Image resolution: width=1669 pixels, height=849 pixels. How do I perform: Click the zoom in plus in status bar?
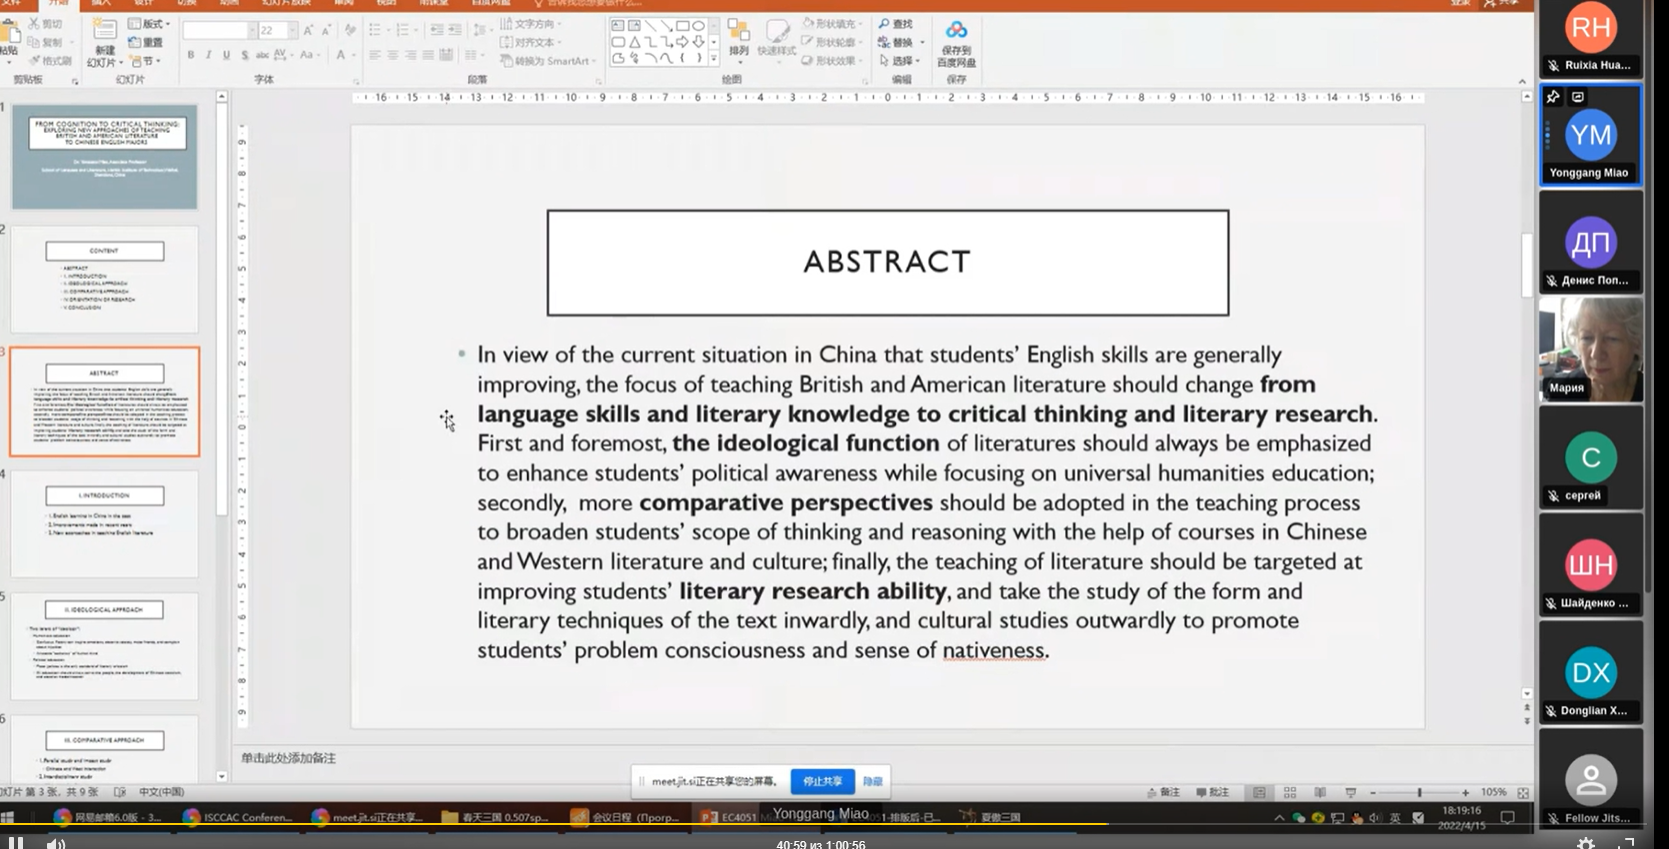1465,792
